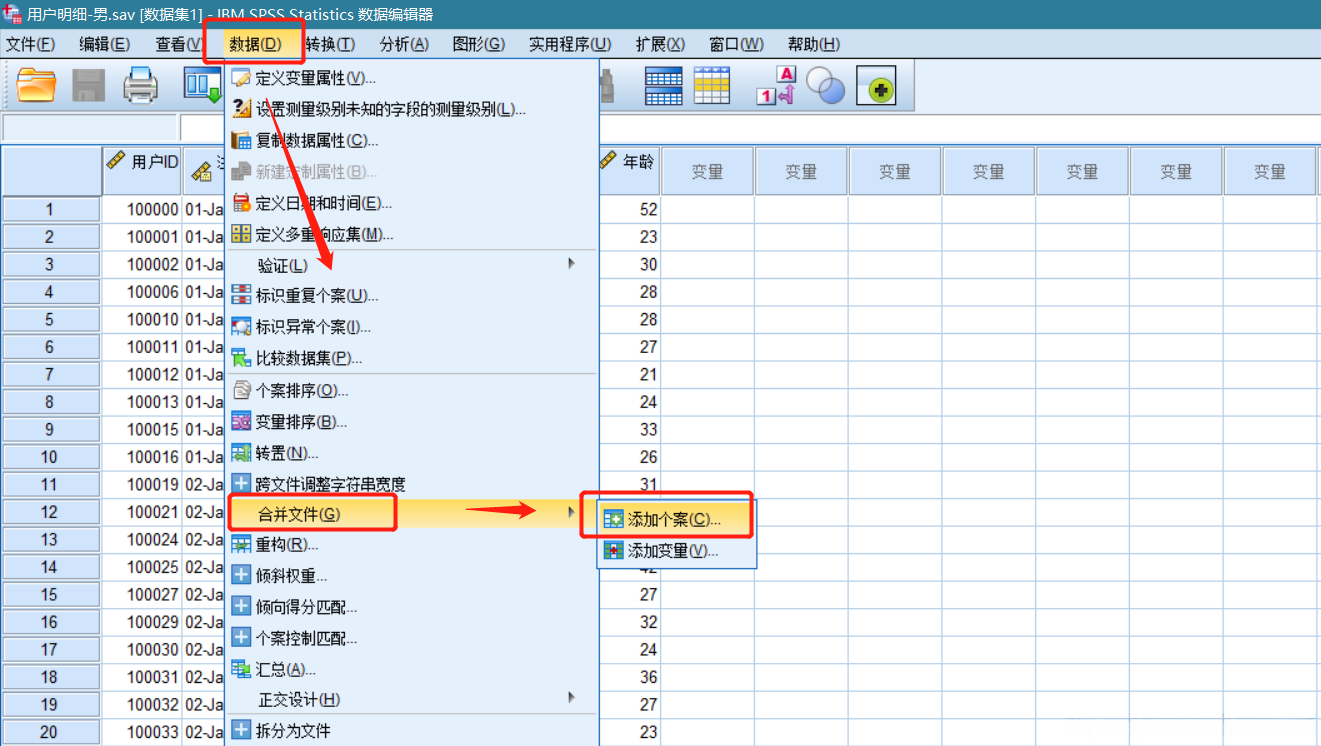The width and height of the screenshot is (1321, 746).
Task: Open the 图形 menu
Action: click(x=479, y=44)
